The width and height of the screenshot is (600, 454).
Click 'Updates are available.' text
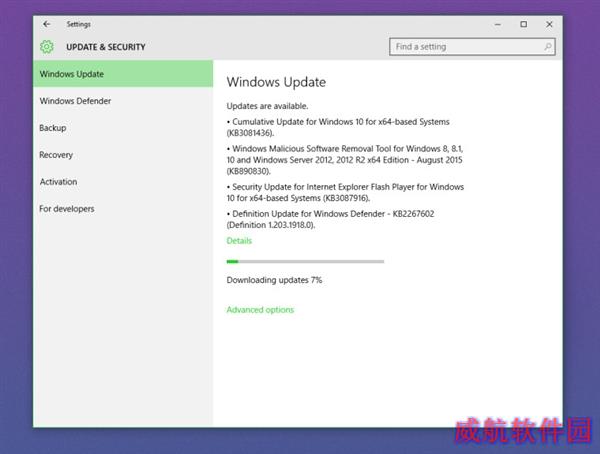(267, 106)
